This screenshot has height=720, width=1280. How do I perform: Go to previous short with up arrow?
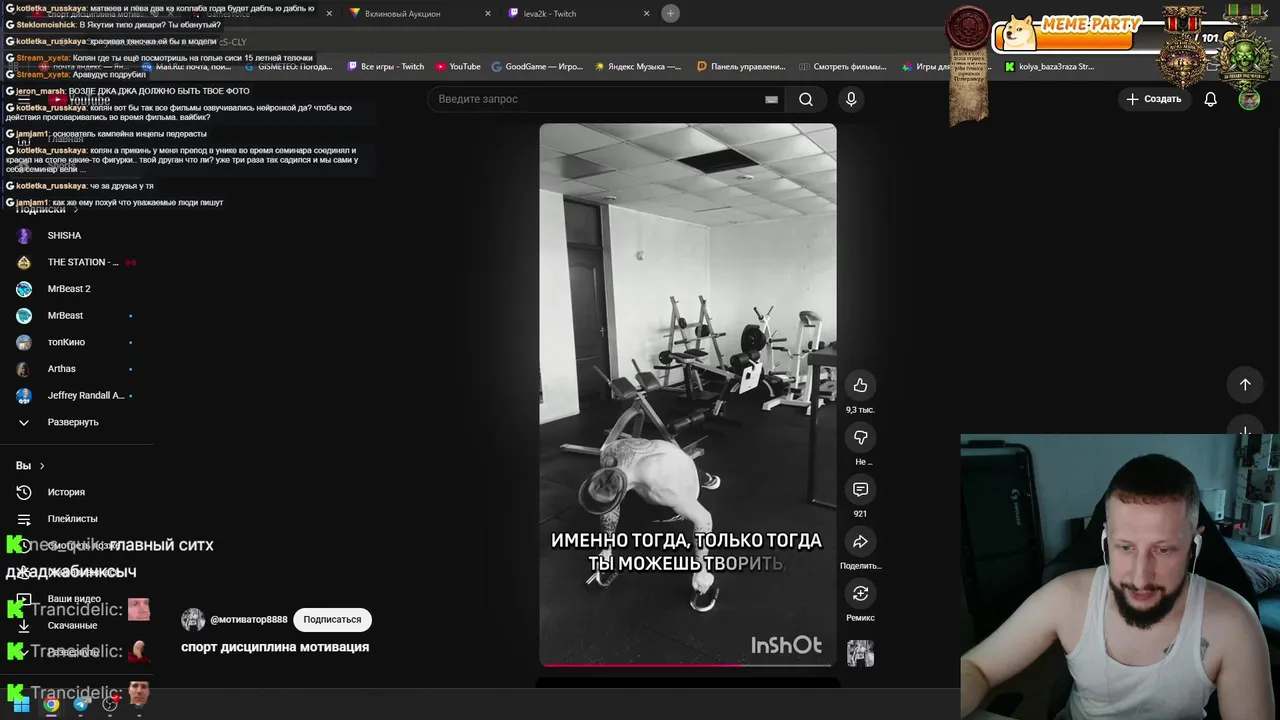pos(1245,385)
